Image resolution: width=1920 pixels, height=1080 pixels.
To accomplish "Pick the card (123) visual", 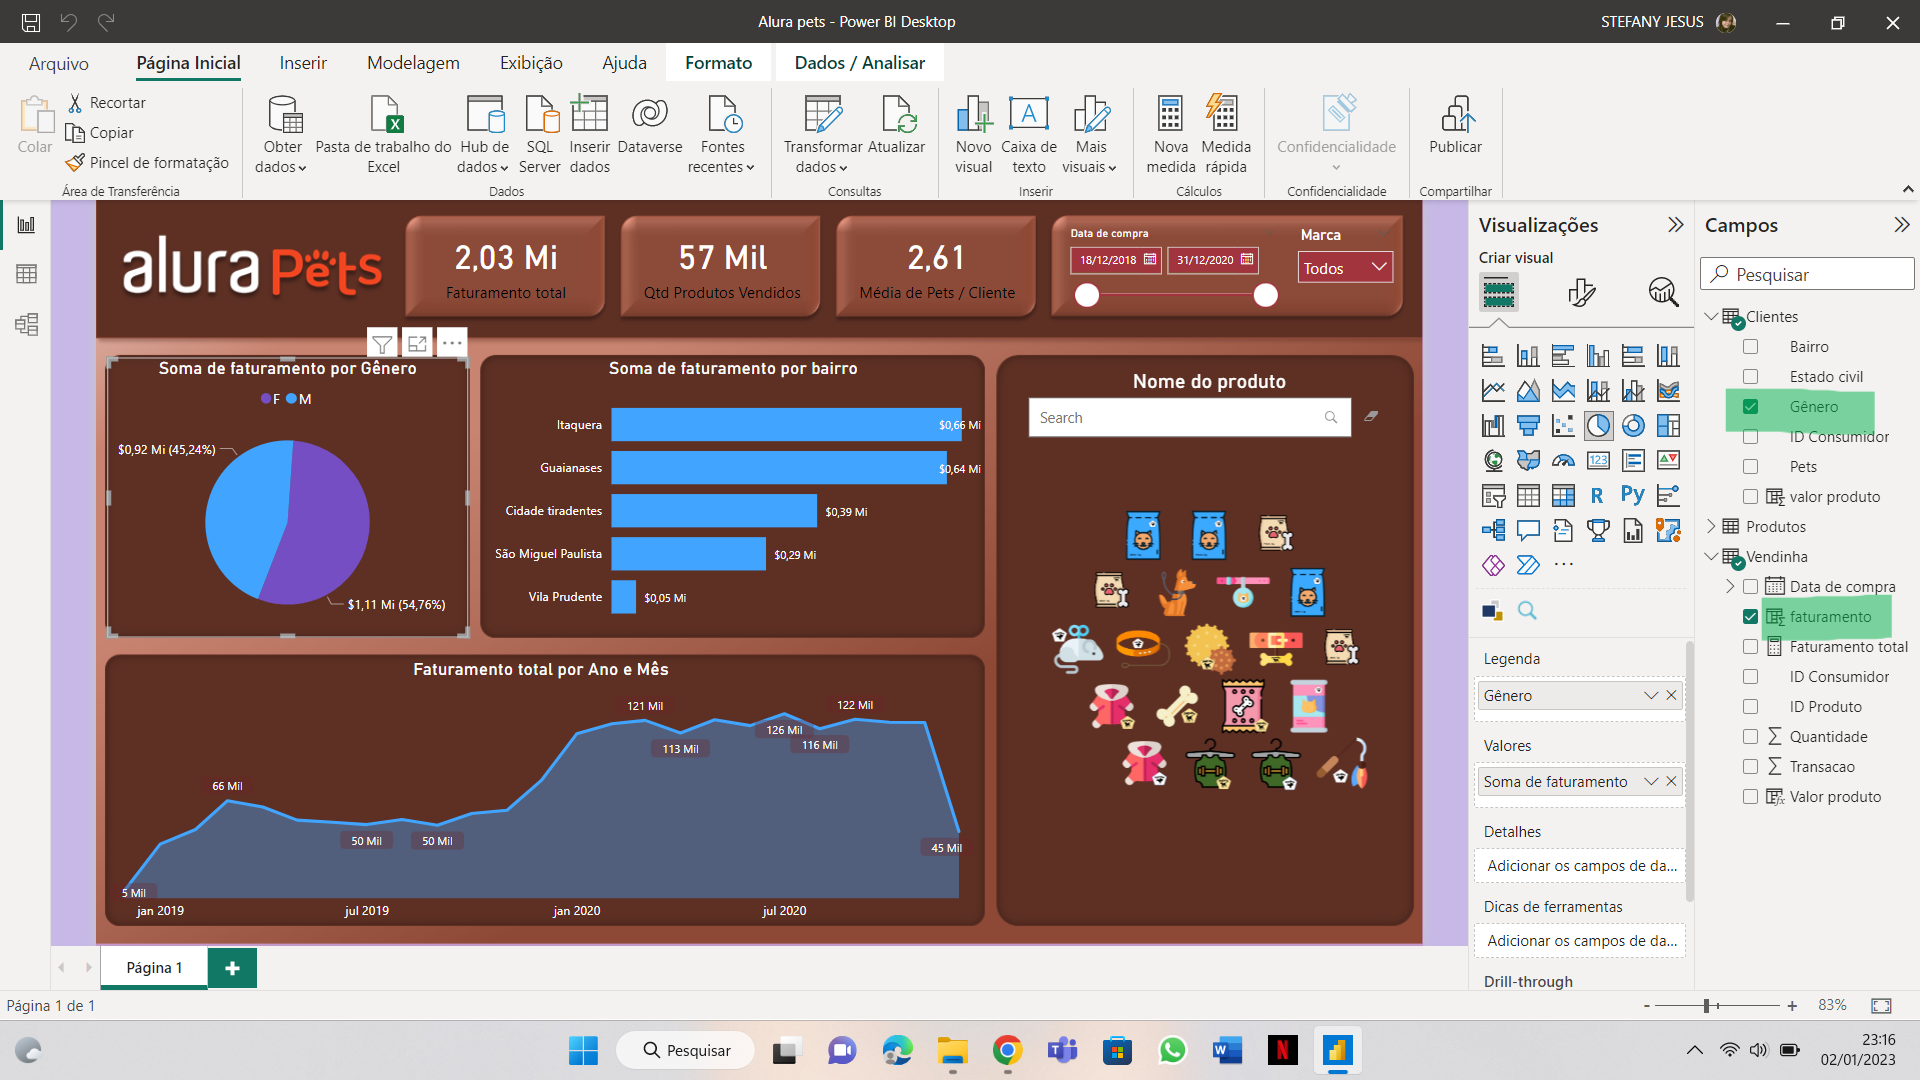I will coord(1598,460).
